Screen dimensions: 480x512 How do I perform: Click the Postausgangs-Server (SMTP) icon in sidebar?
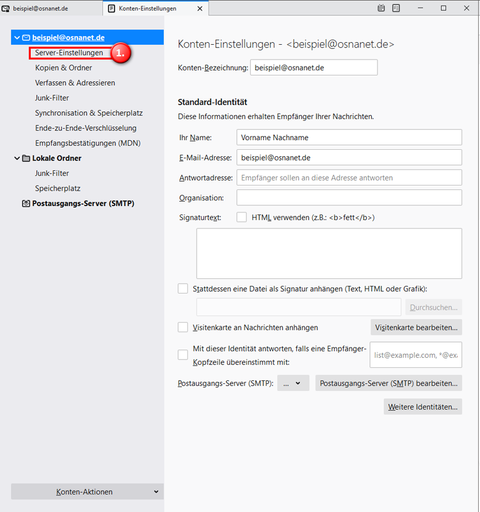26,203
